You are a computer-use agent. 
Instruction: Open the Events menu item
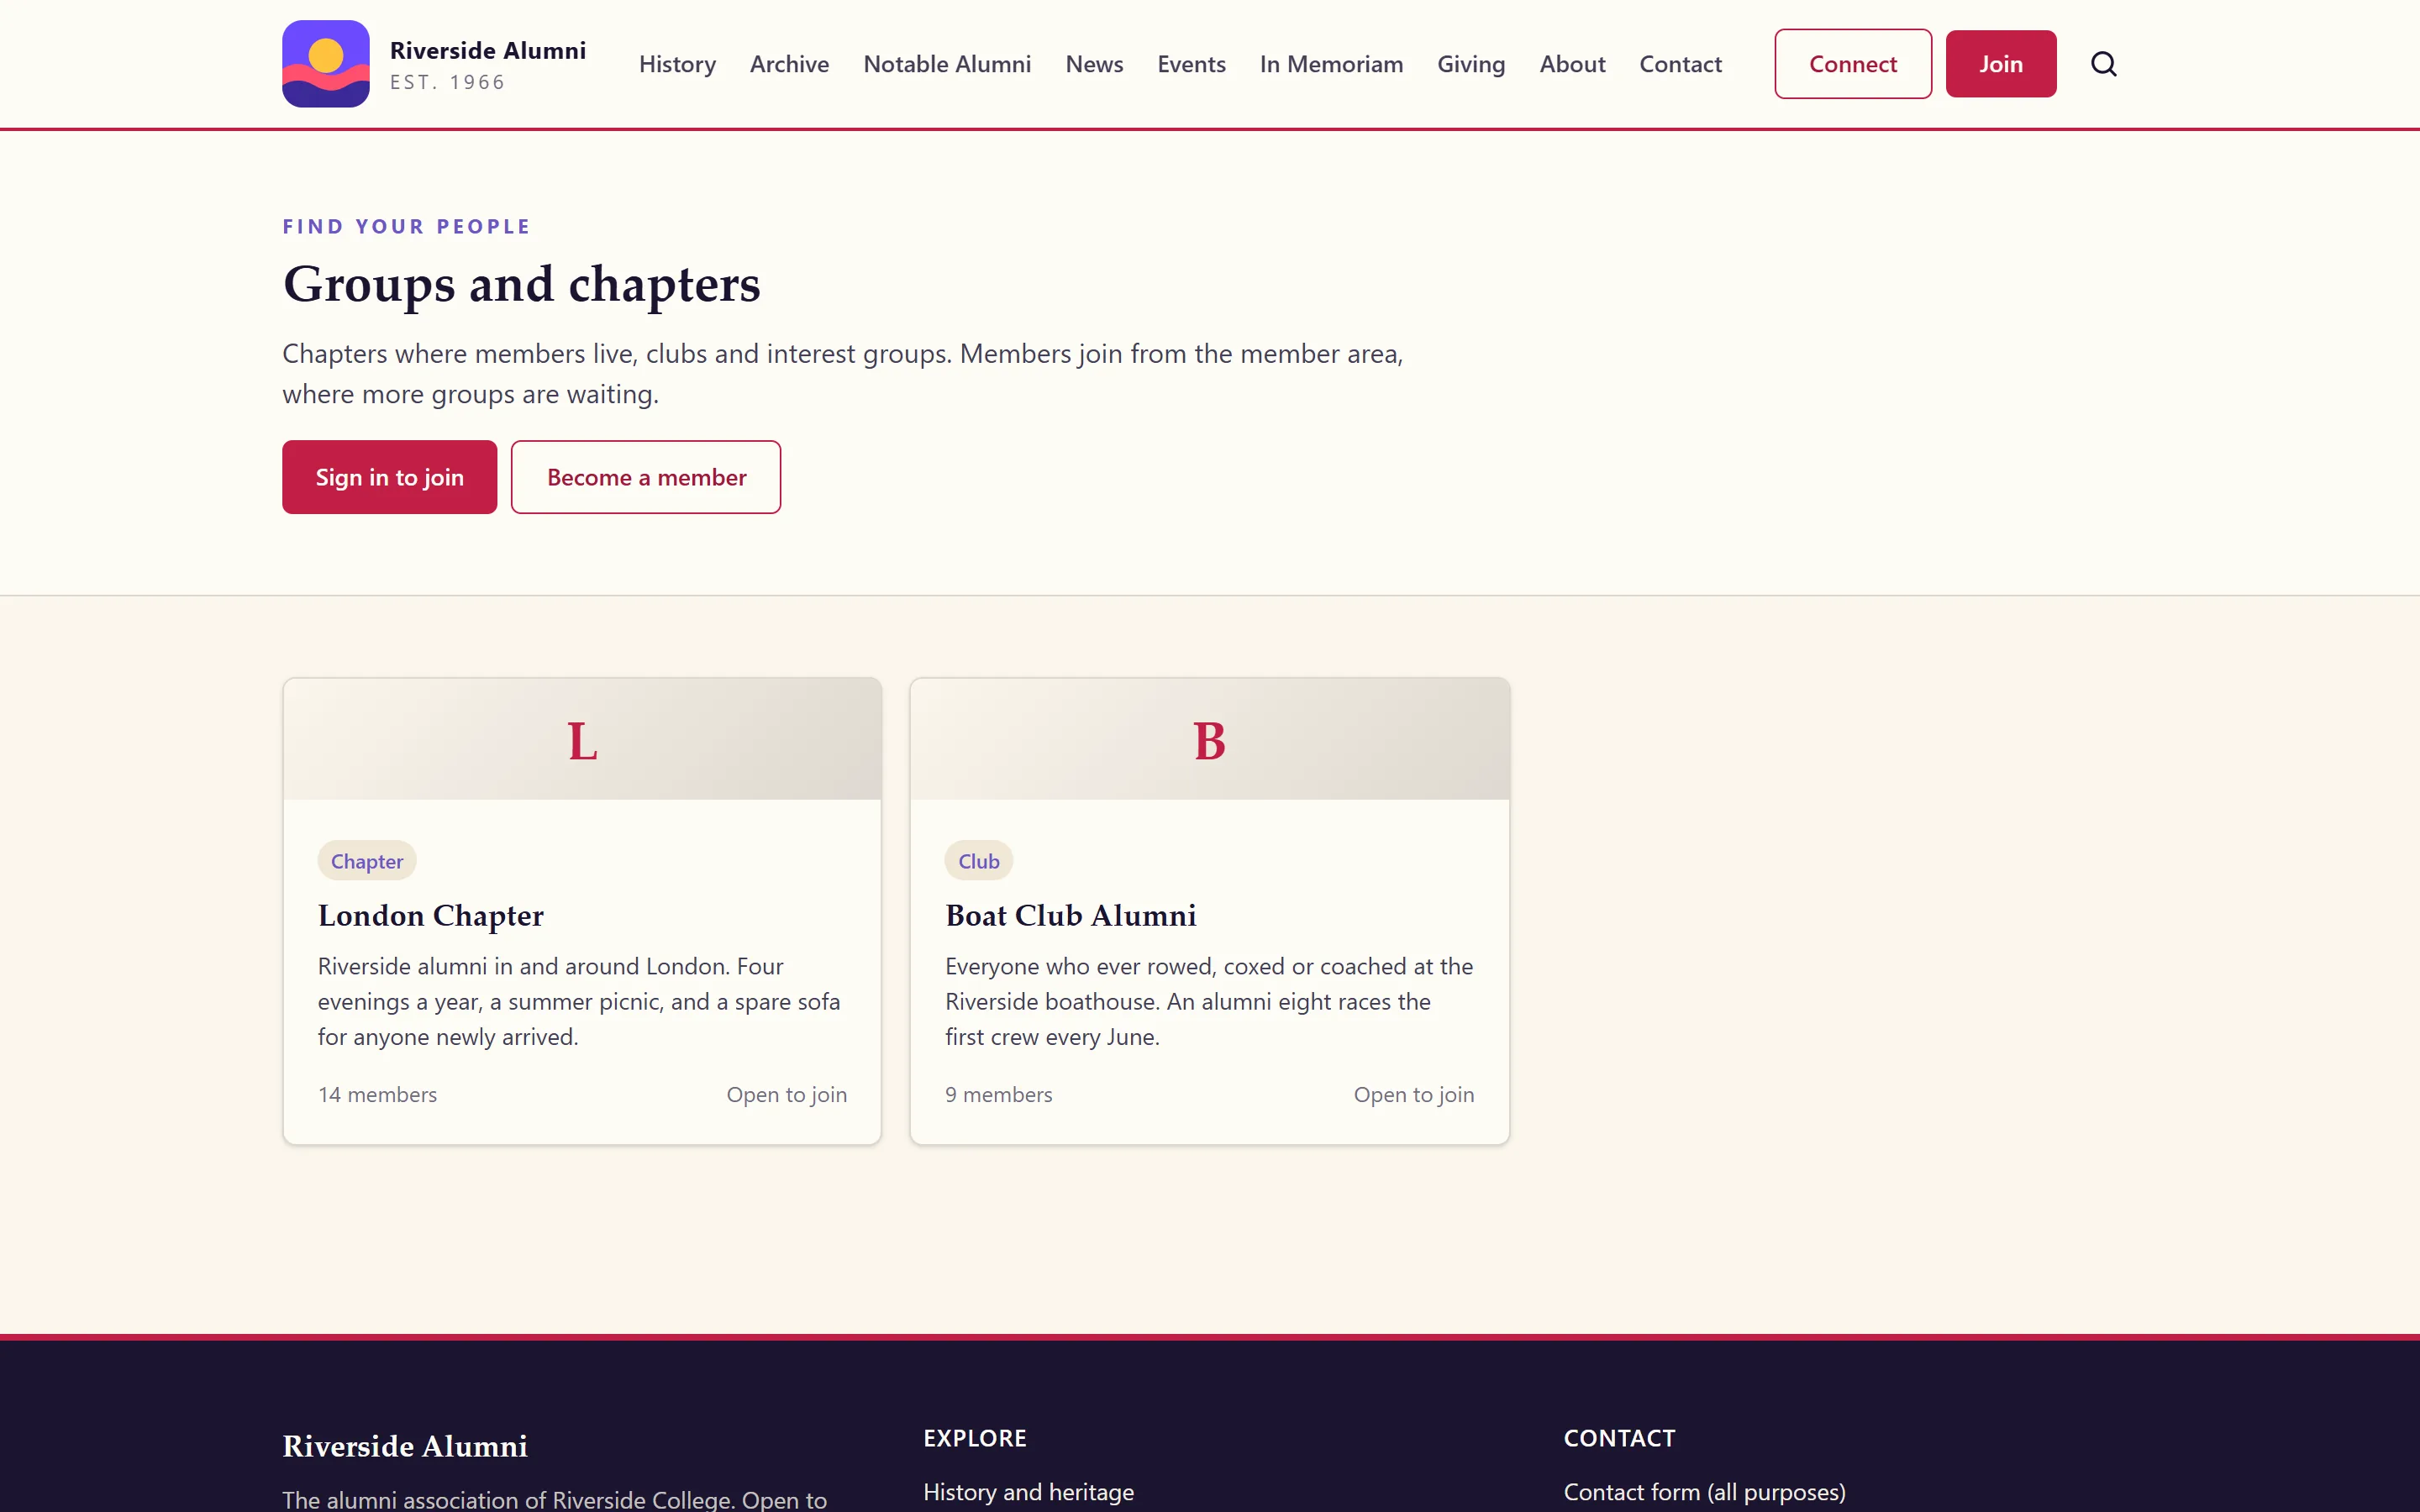click(1191, 64)
